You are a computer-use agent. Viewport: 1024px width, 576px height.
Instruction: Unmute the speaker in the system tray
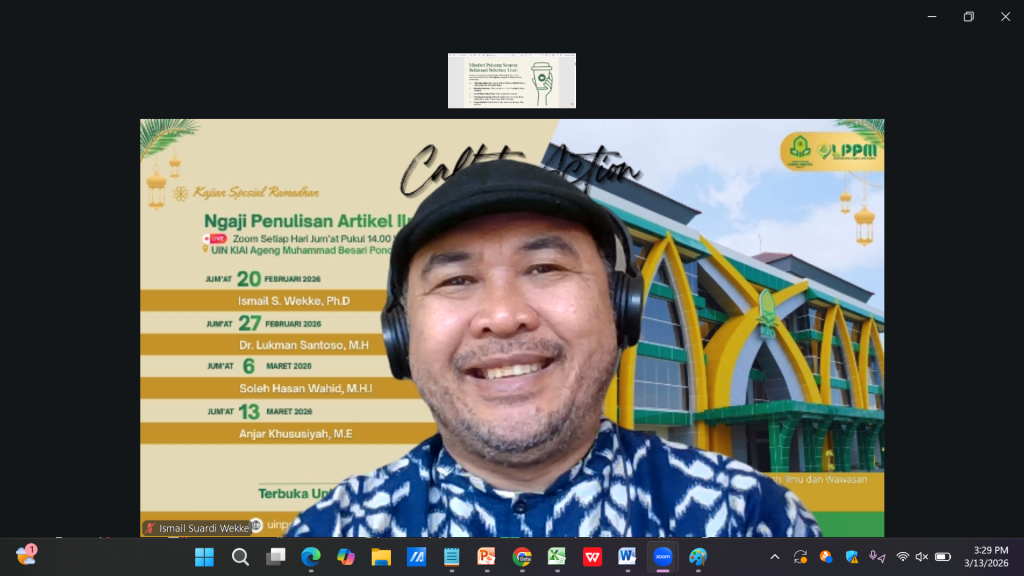click(920, 556)
